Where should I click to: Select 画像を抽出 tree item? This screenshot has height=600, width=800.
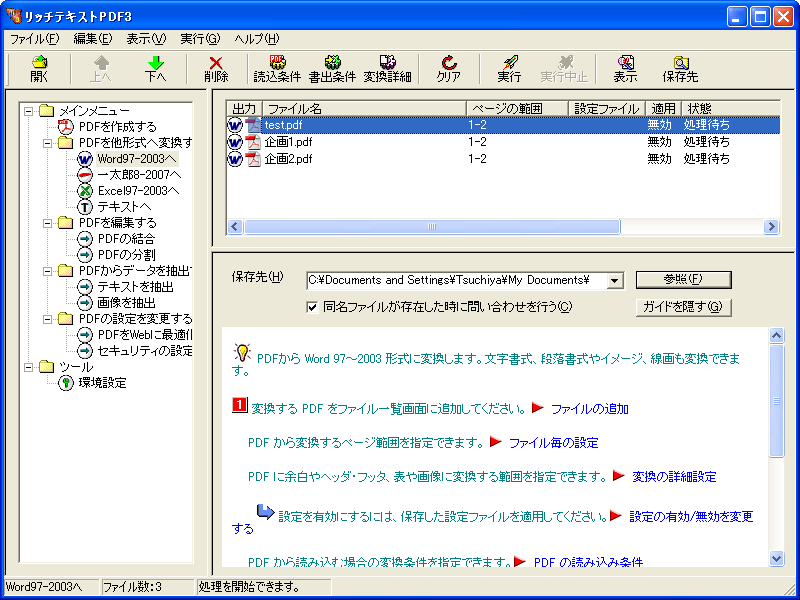(x=126, y=303)
